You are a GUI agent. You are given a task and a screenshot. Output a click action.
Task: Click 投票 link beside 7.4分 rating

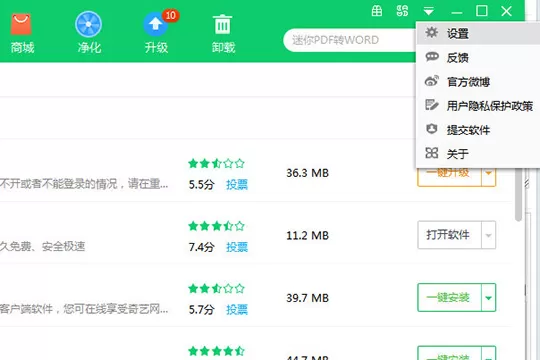237,247
